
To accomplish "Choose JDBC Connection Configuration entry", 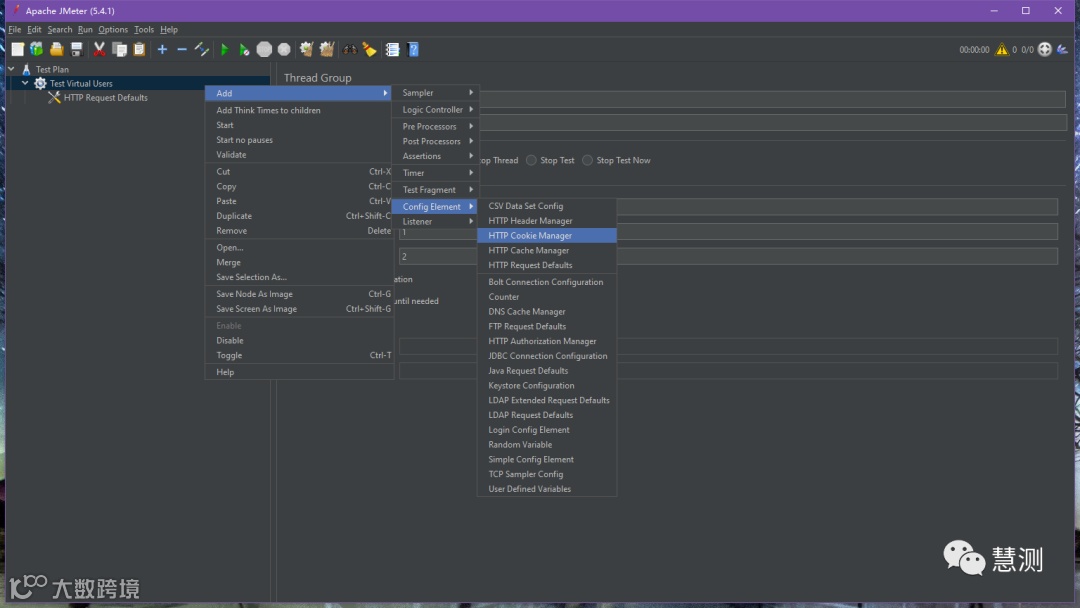I will click(x=547, y=356).
